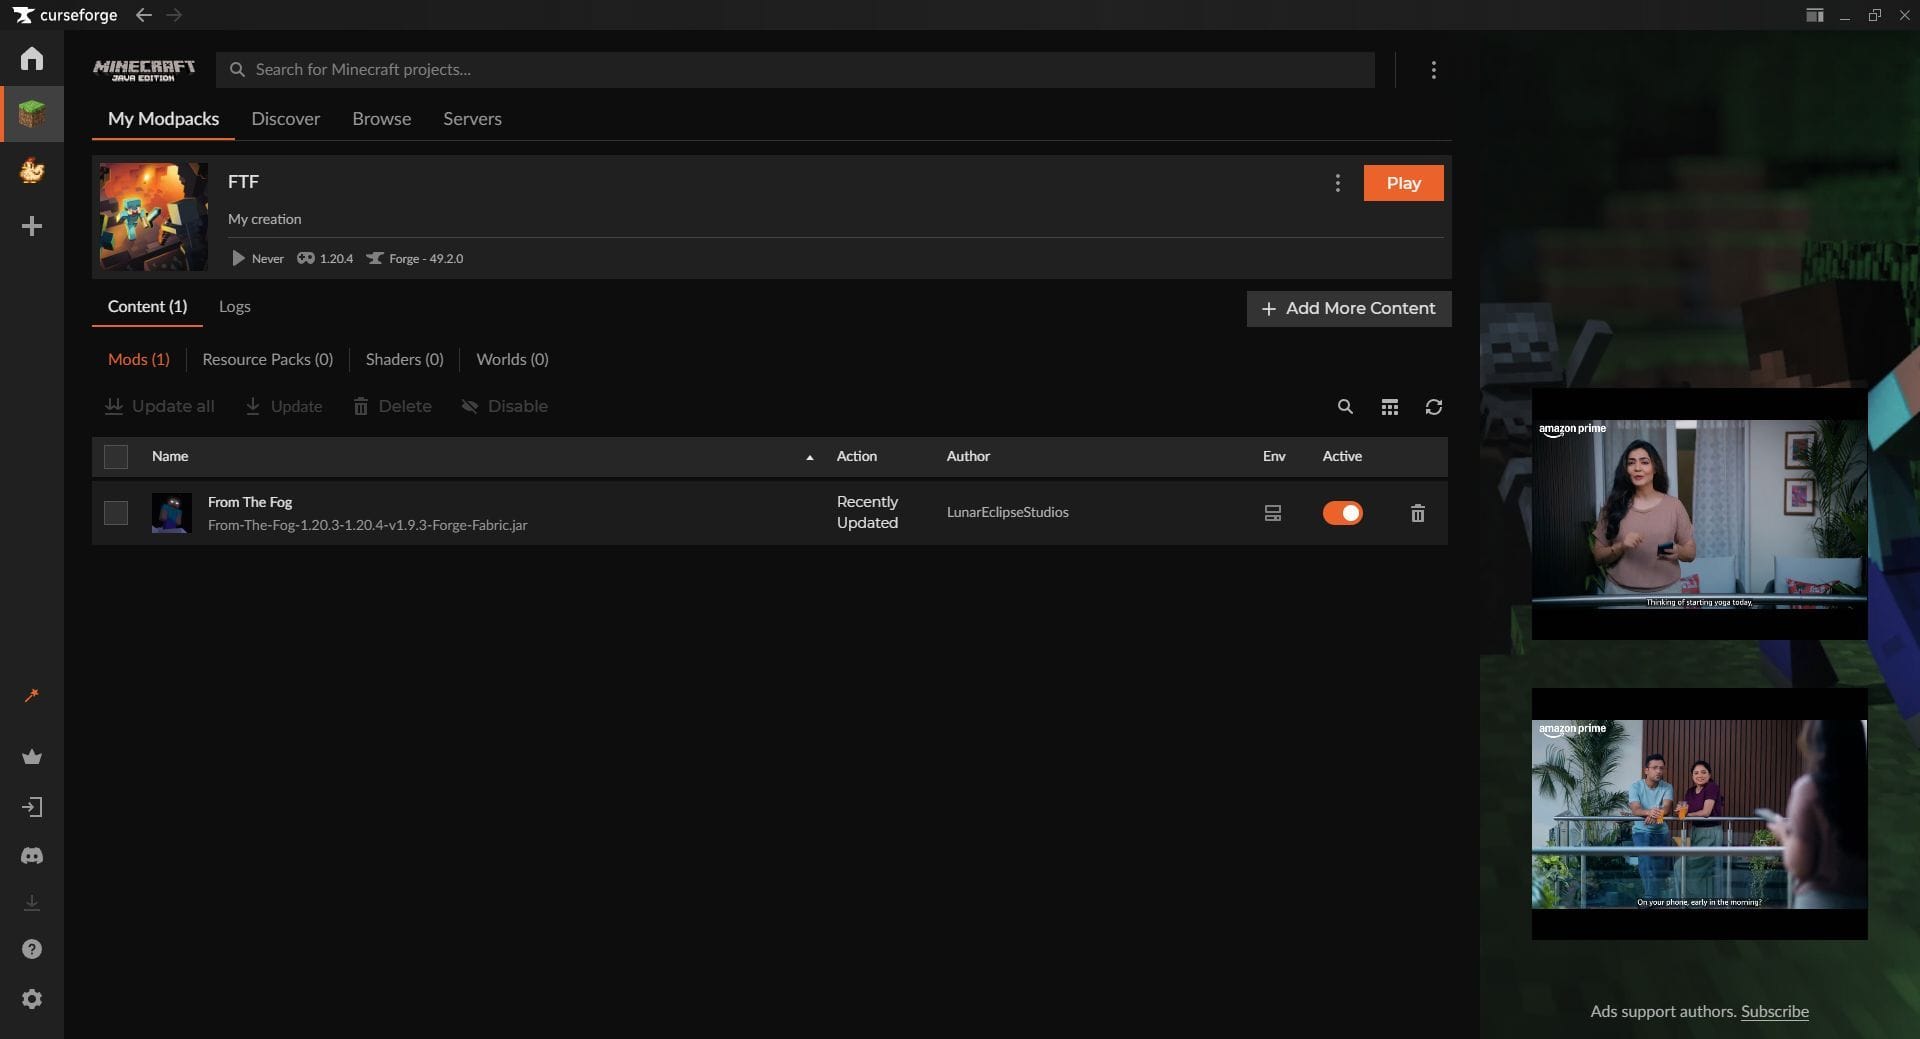Delete From The Fog with trash icon
Screen dimensions: 1920x1039
pos(1417,513)
